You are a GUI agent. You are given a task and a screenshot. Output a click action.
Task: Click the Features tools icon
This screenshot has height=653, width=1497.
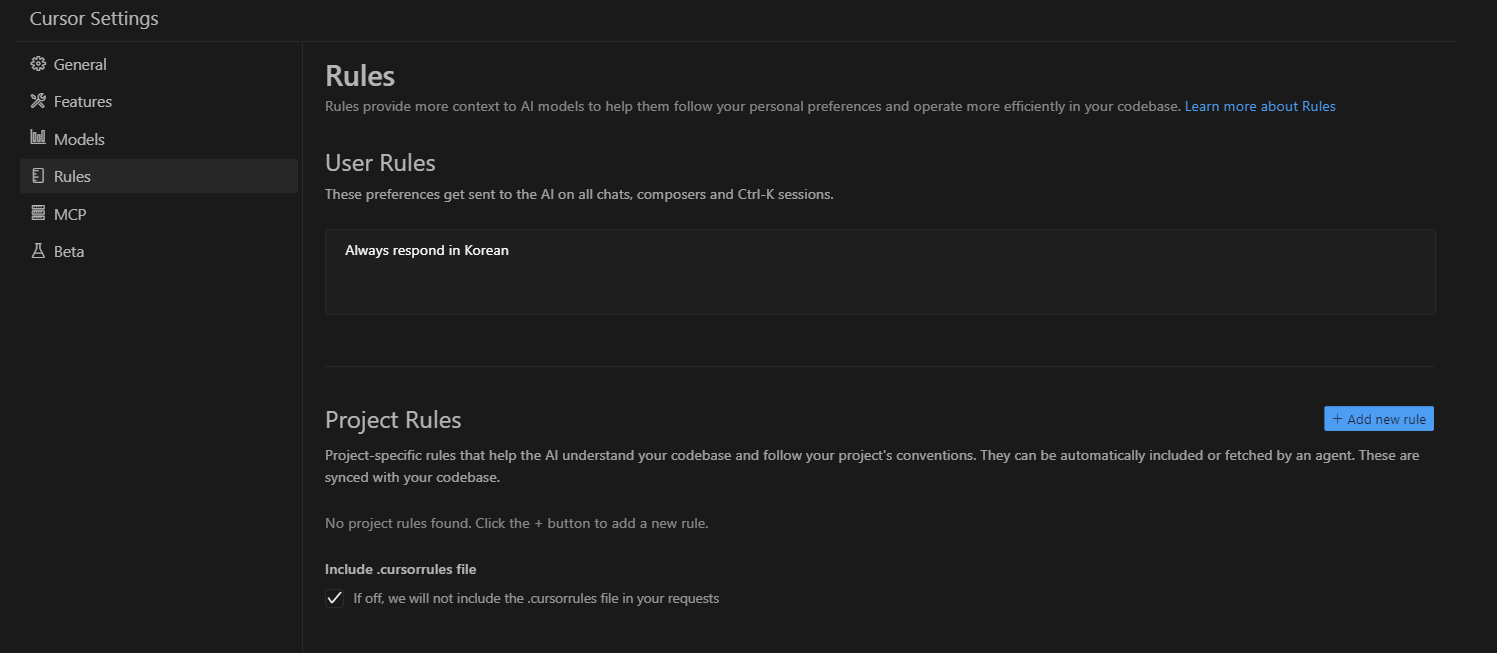38,101
